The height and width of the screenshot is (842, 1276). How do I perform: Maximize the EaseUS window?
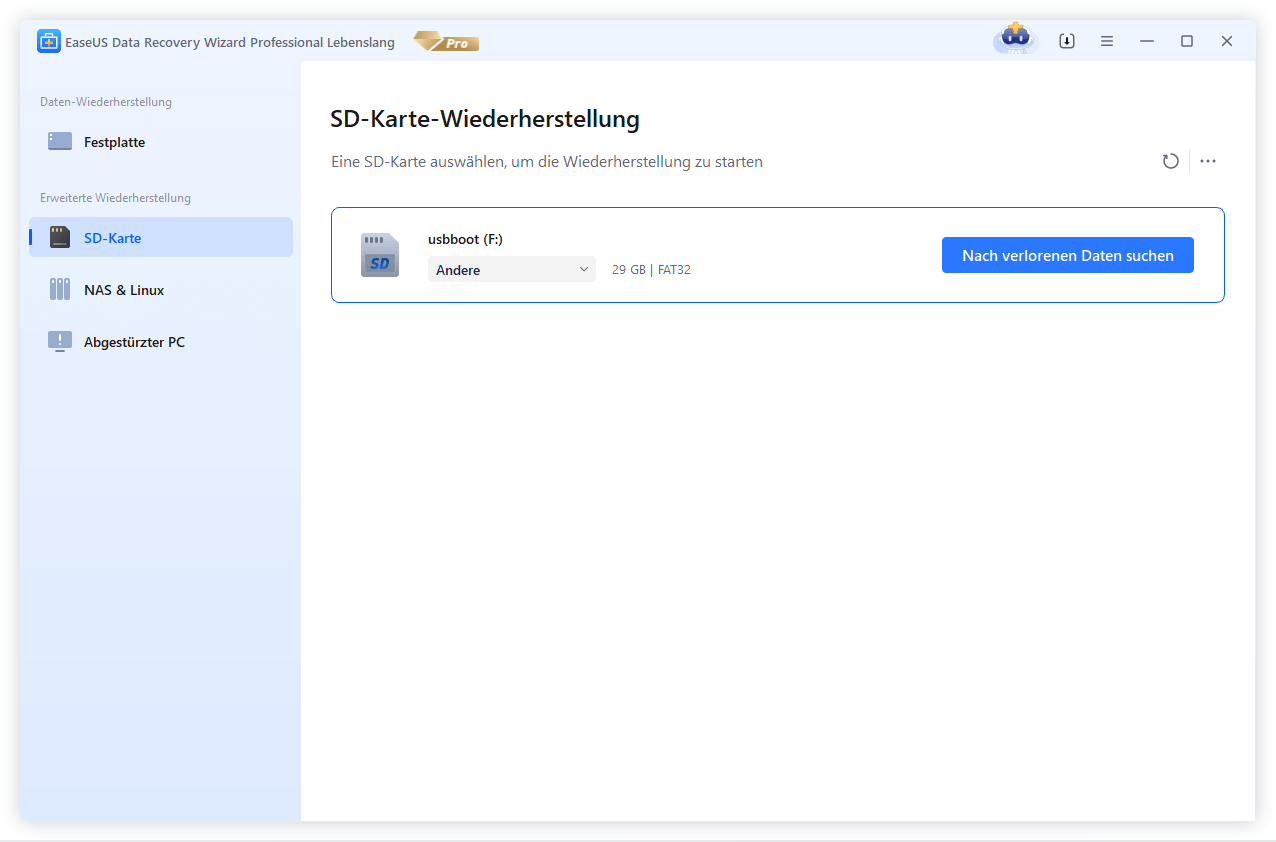pyautogui.click(x=1187, y=41)
